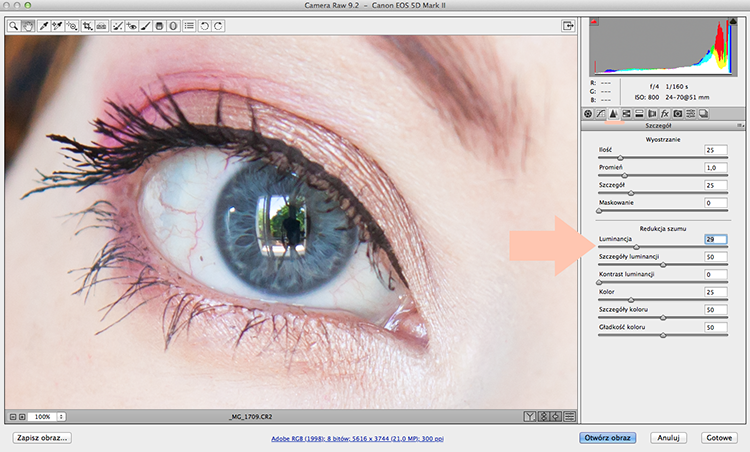Click the Luminancja slider handle

pyautogui.click(x=636, y=247)
